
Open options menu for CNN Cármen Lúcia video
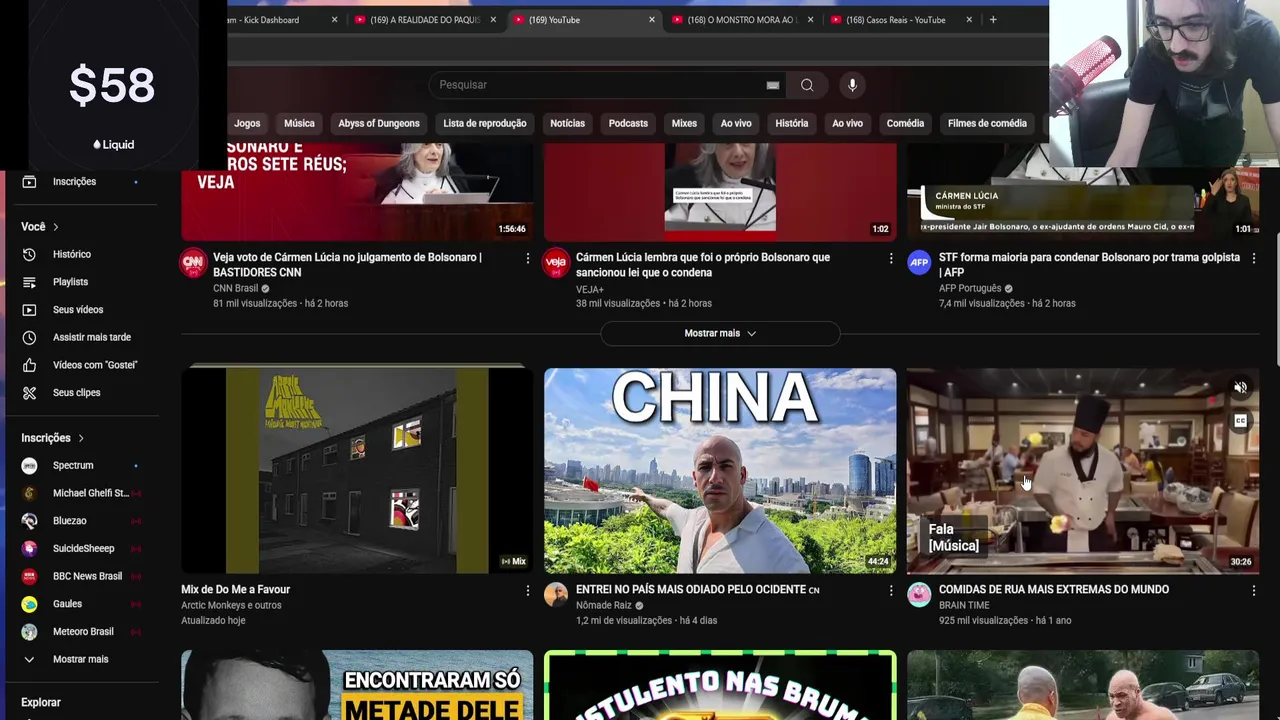528,259
